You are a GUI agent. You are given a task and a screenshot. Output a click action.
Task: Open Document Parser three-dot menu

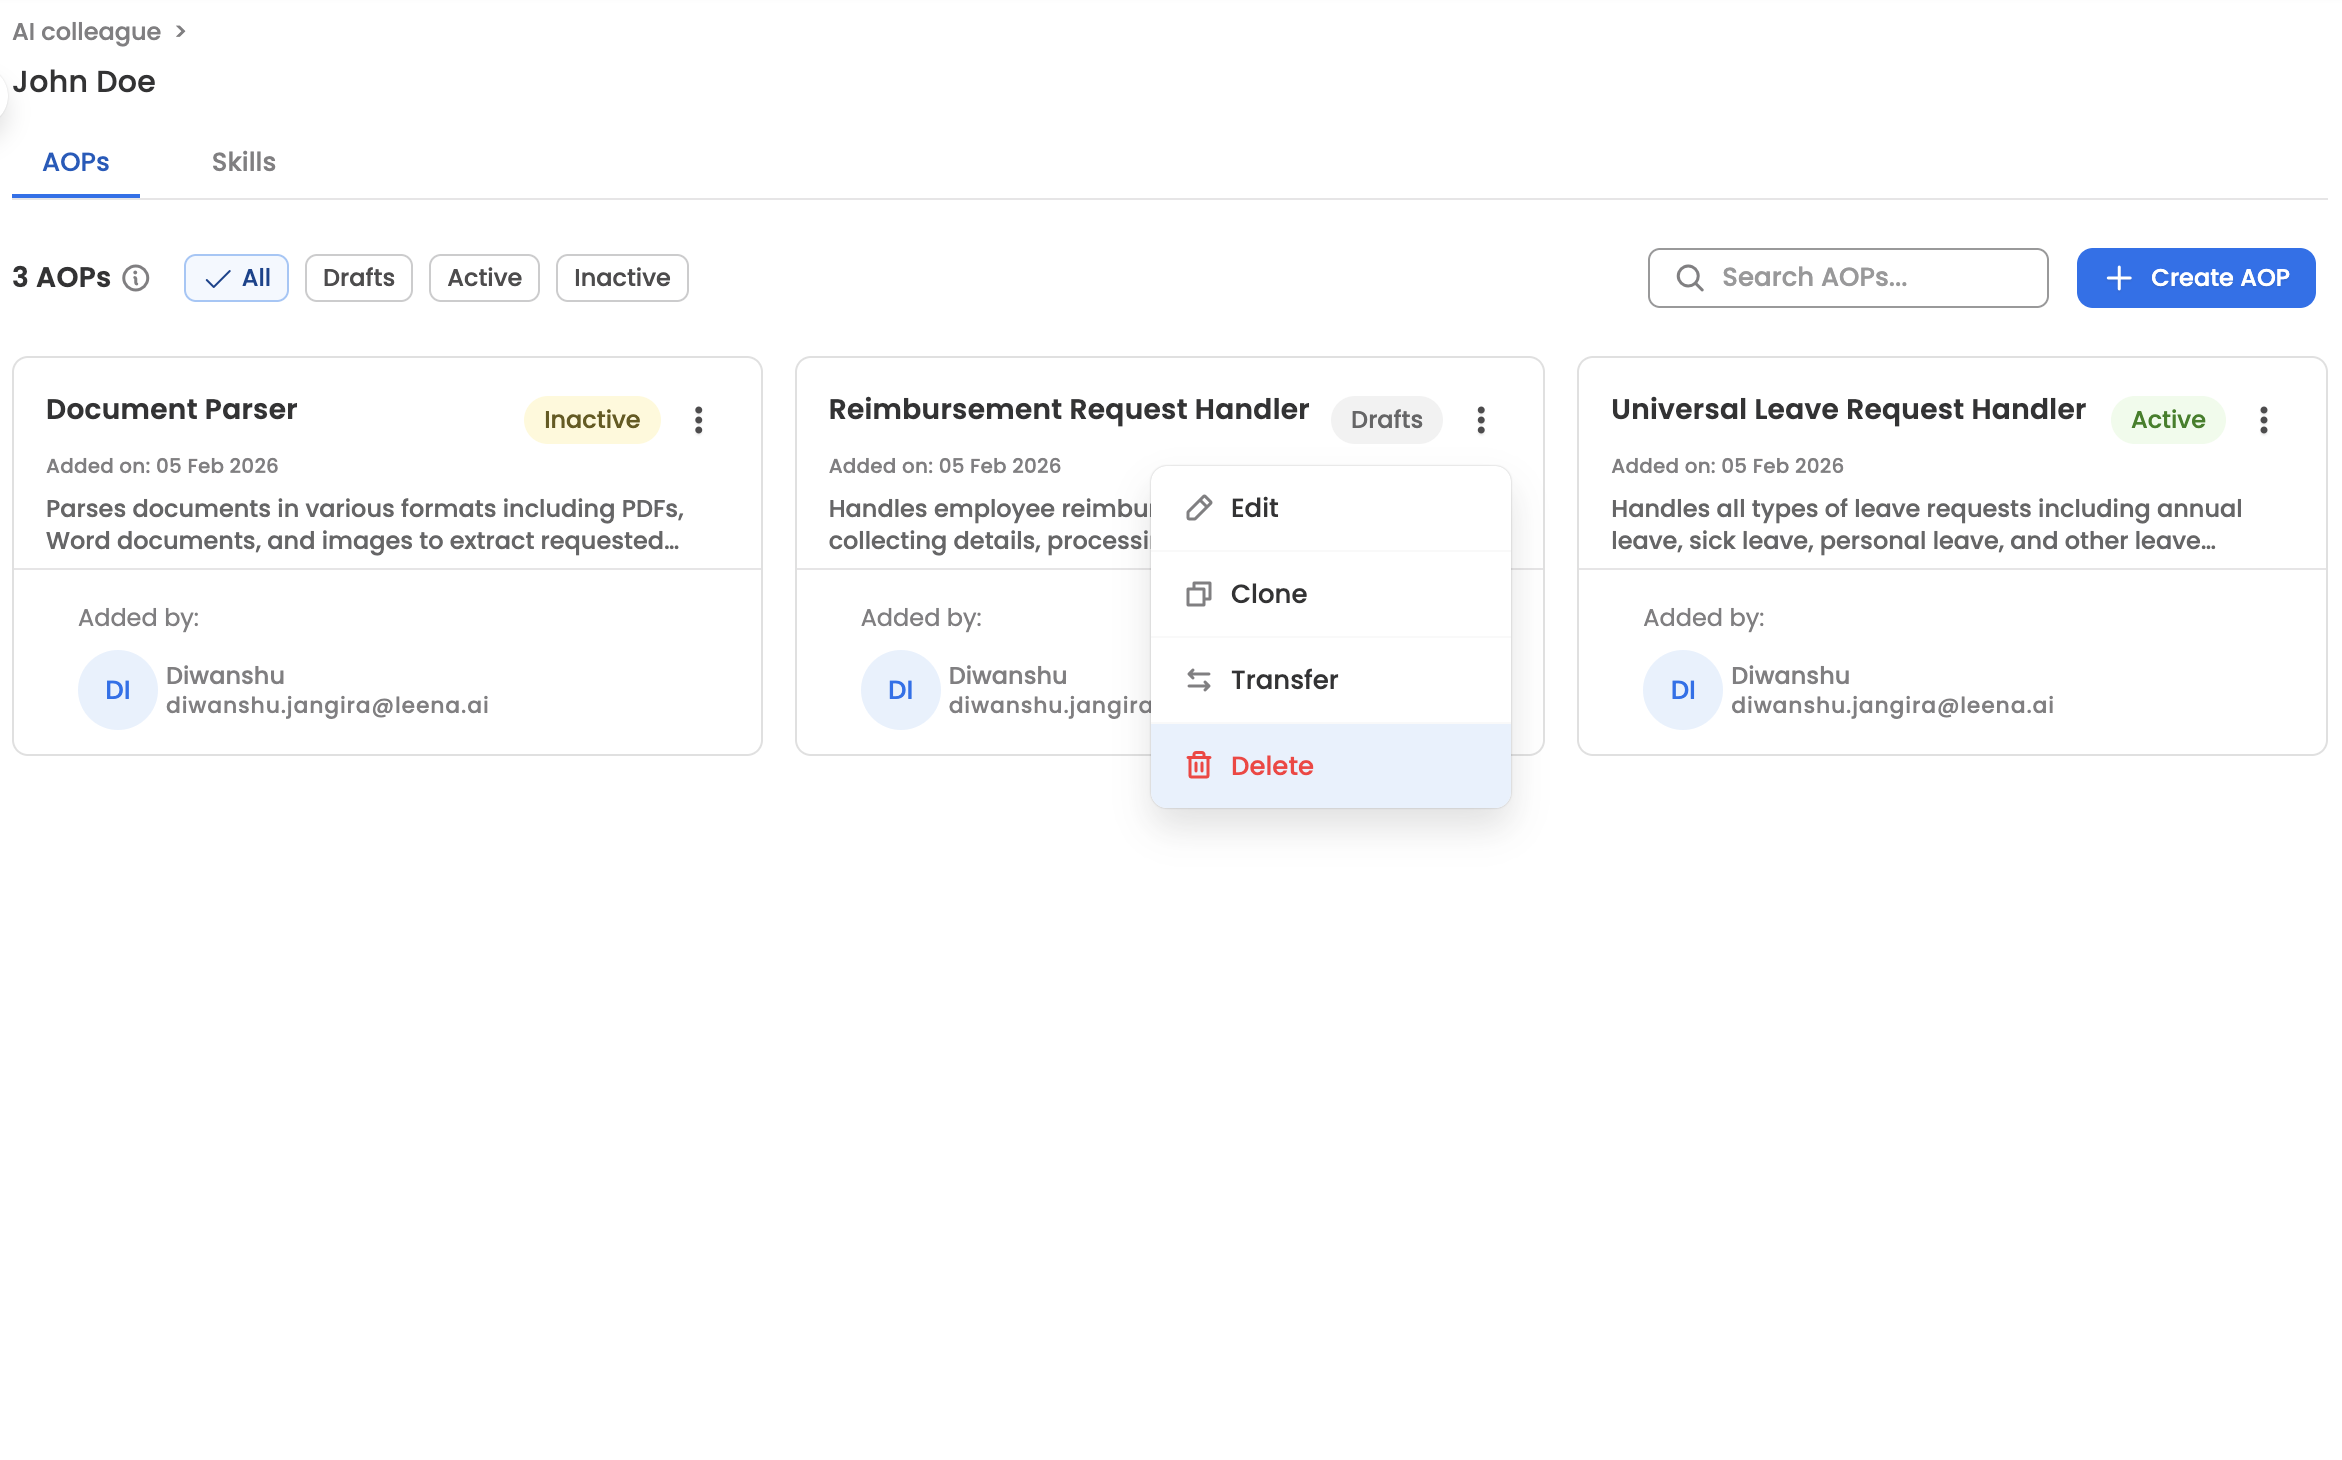(x=699, y=420)
